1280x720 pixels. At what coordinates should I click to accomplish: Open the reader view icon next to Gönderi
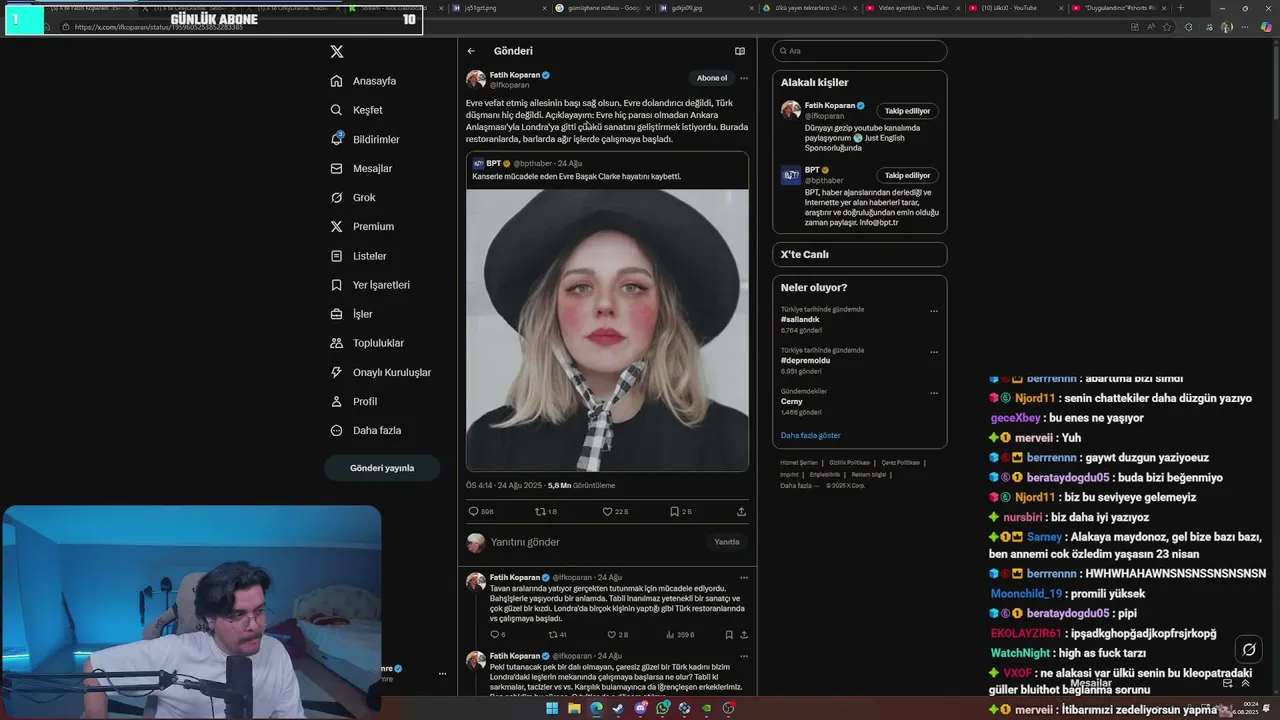point(740,51)
